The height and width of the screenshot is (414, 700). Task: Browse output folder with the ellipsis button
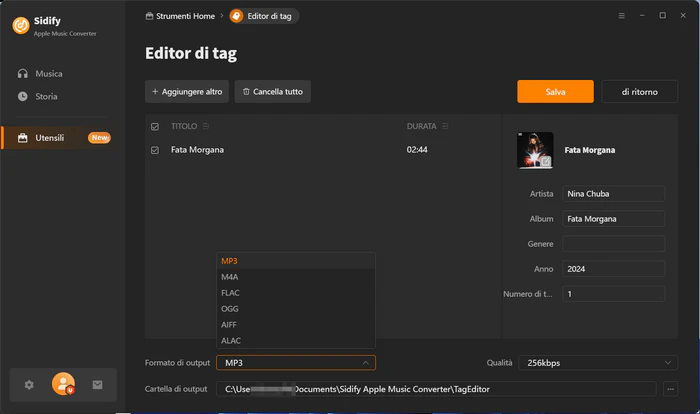click(x=670, y=389)
